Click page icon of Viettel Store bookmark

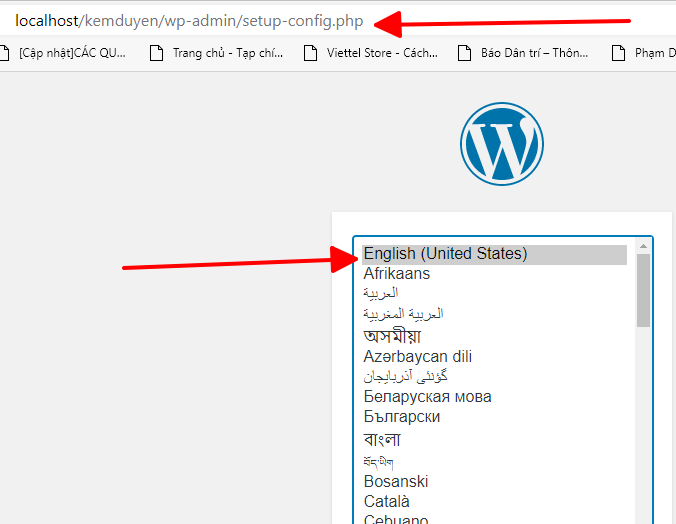coord(310,53)
